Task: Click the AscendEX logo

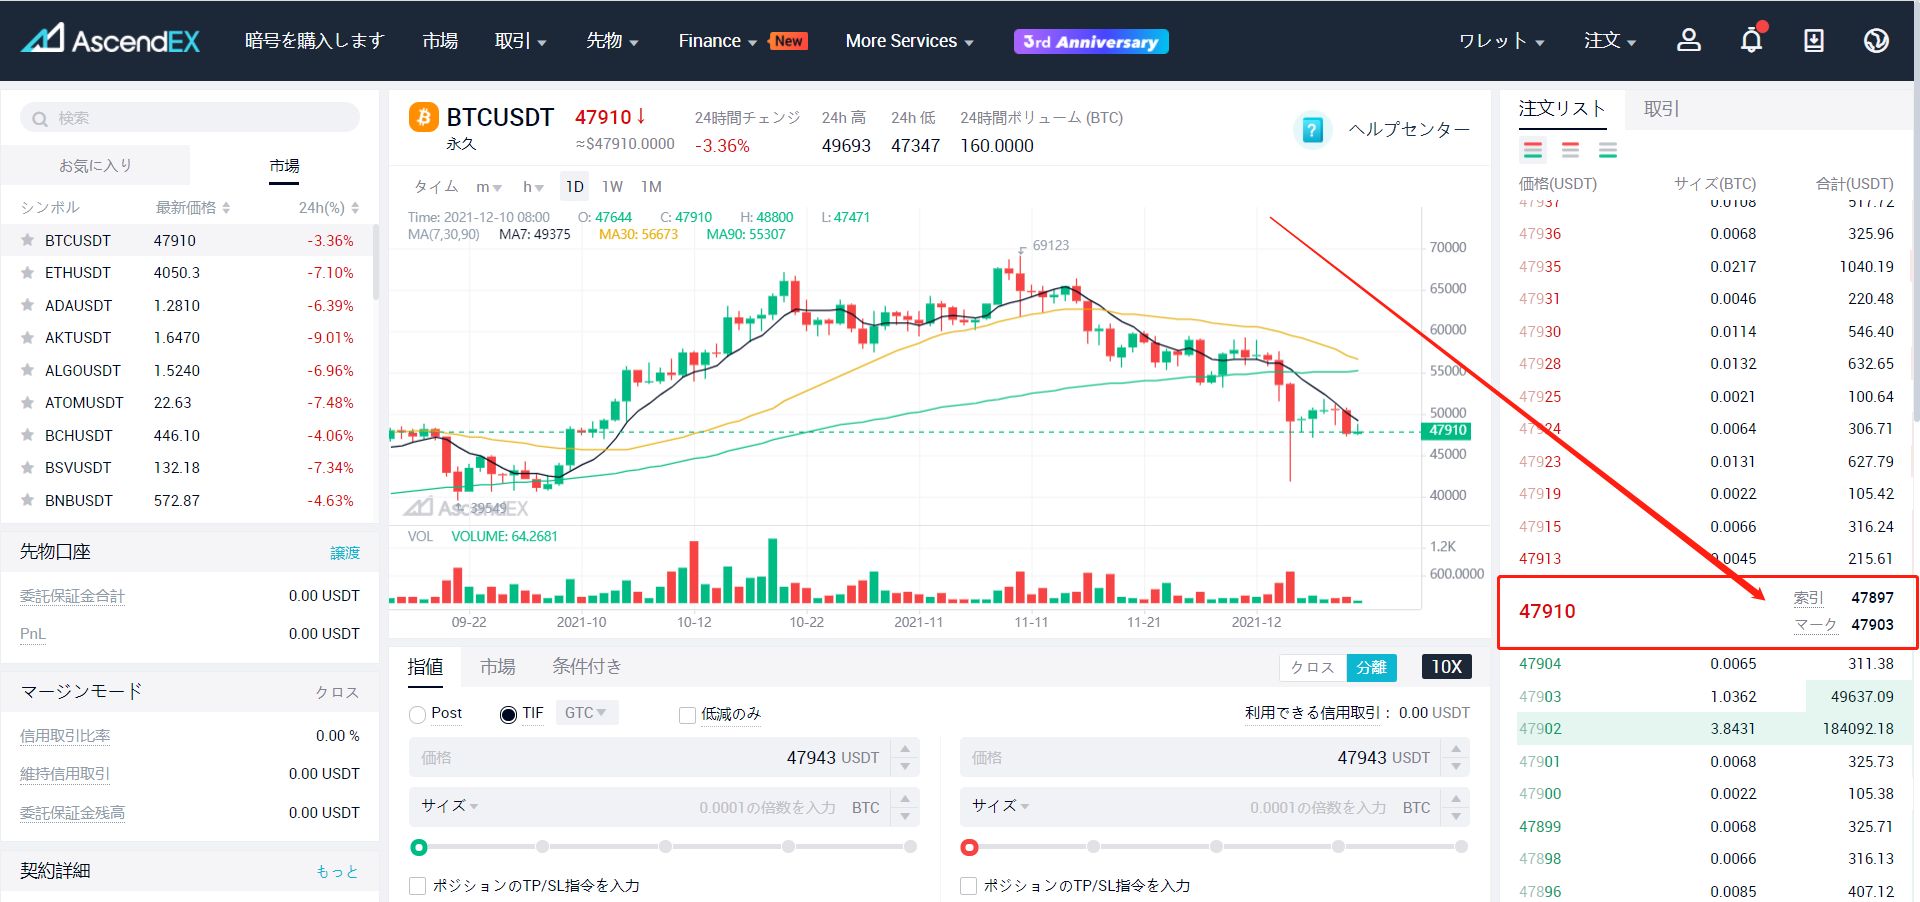Action: (x=110, y=40)
